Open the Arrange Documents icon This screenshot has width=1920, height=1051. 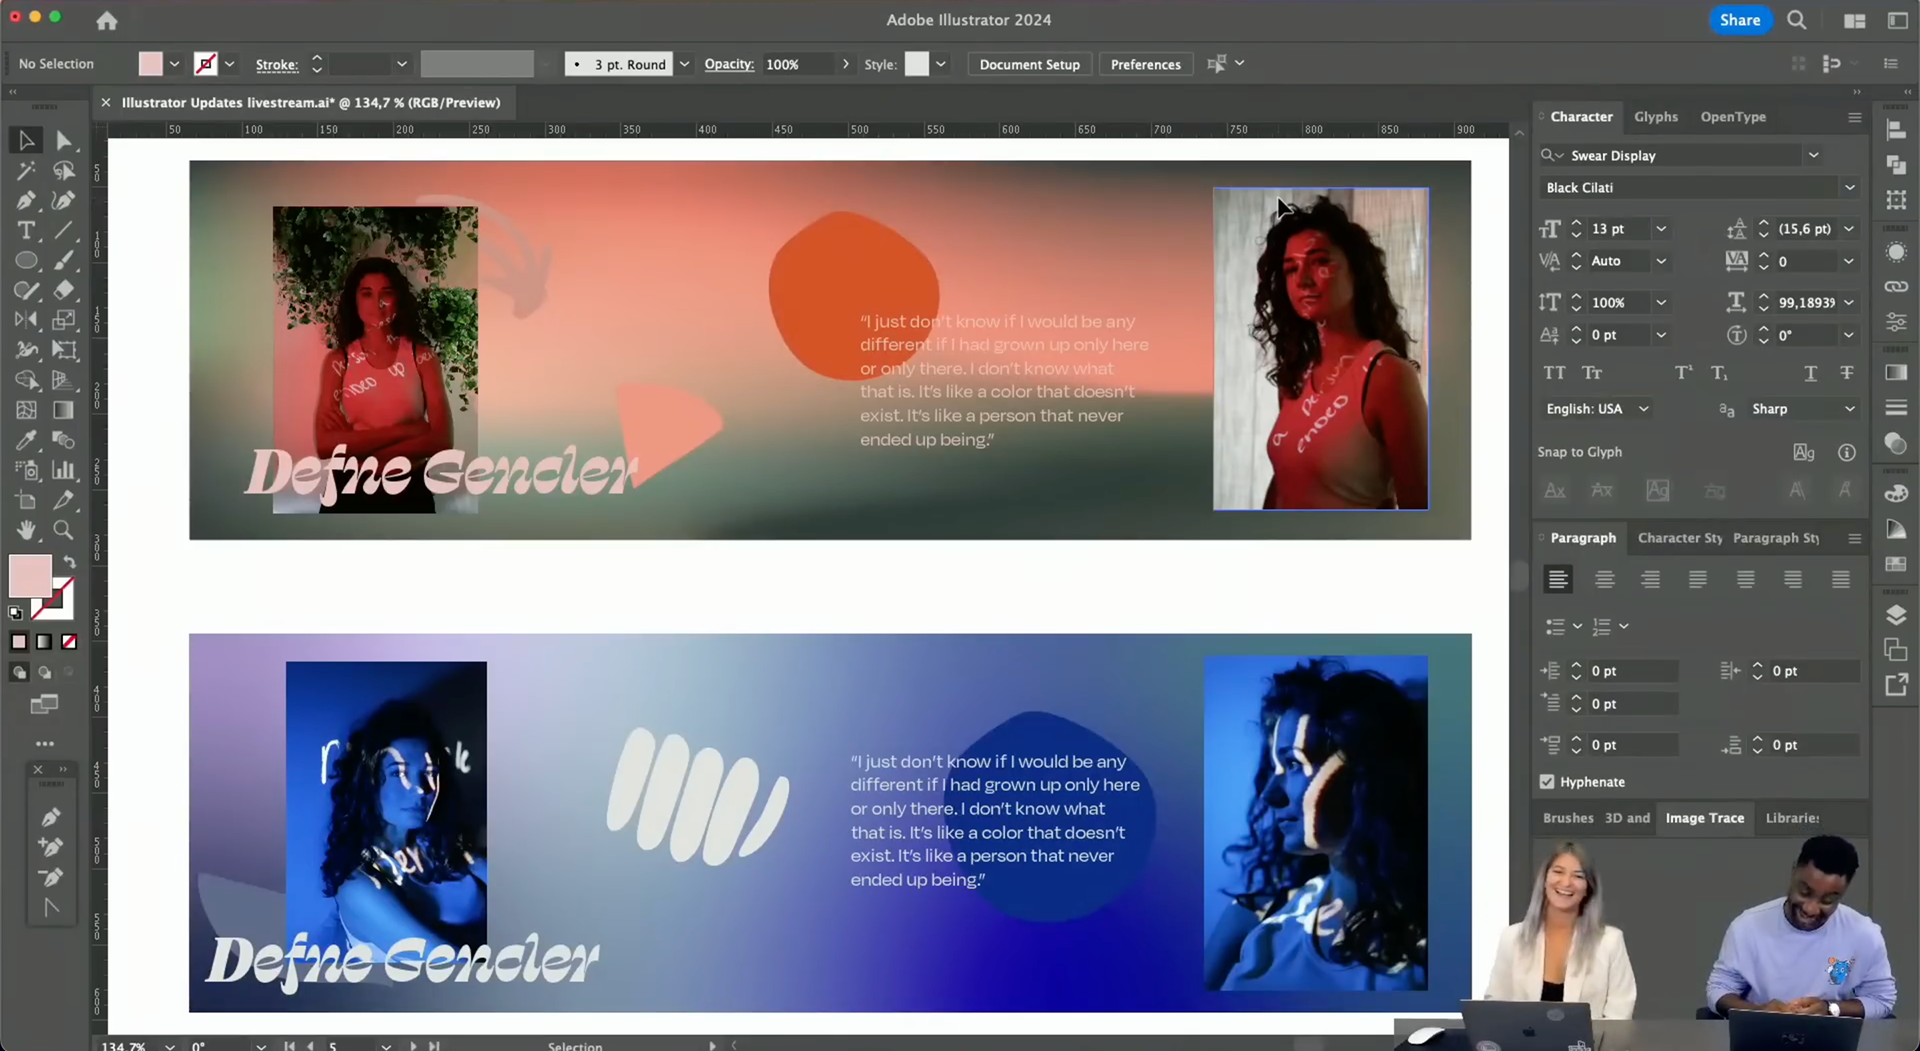(x=1854, y=20)
